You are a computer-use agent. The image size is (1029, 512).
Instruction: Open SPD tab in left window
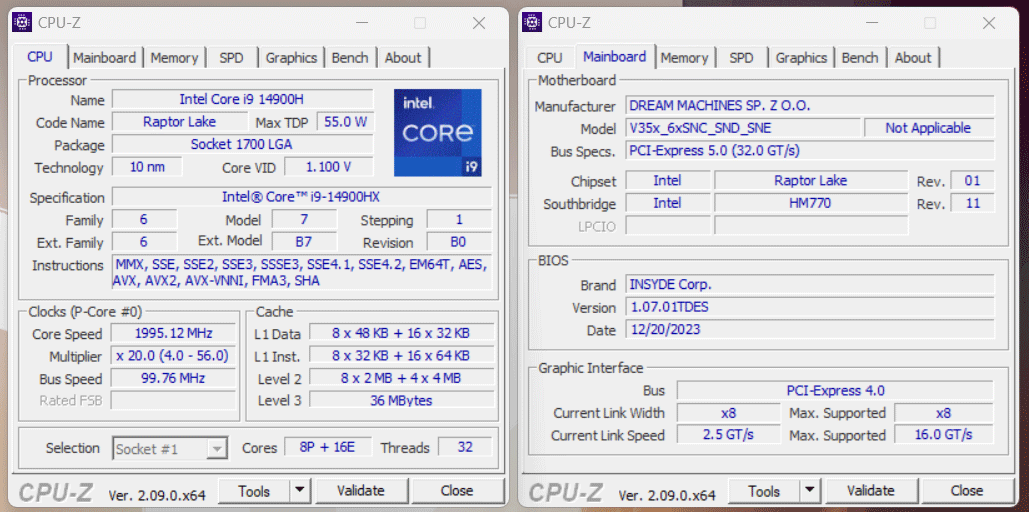(x=232, y=58)
